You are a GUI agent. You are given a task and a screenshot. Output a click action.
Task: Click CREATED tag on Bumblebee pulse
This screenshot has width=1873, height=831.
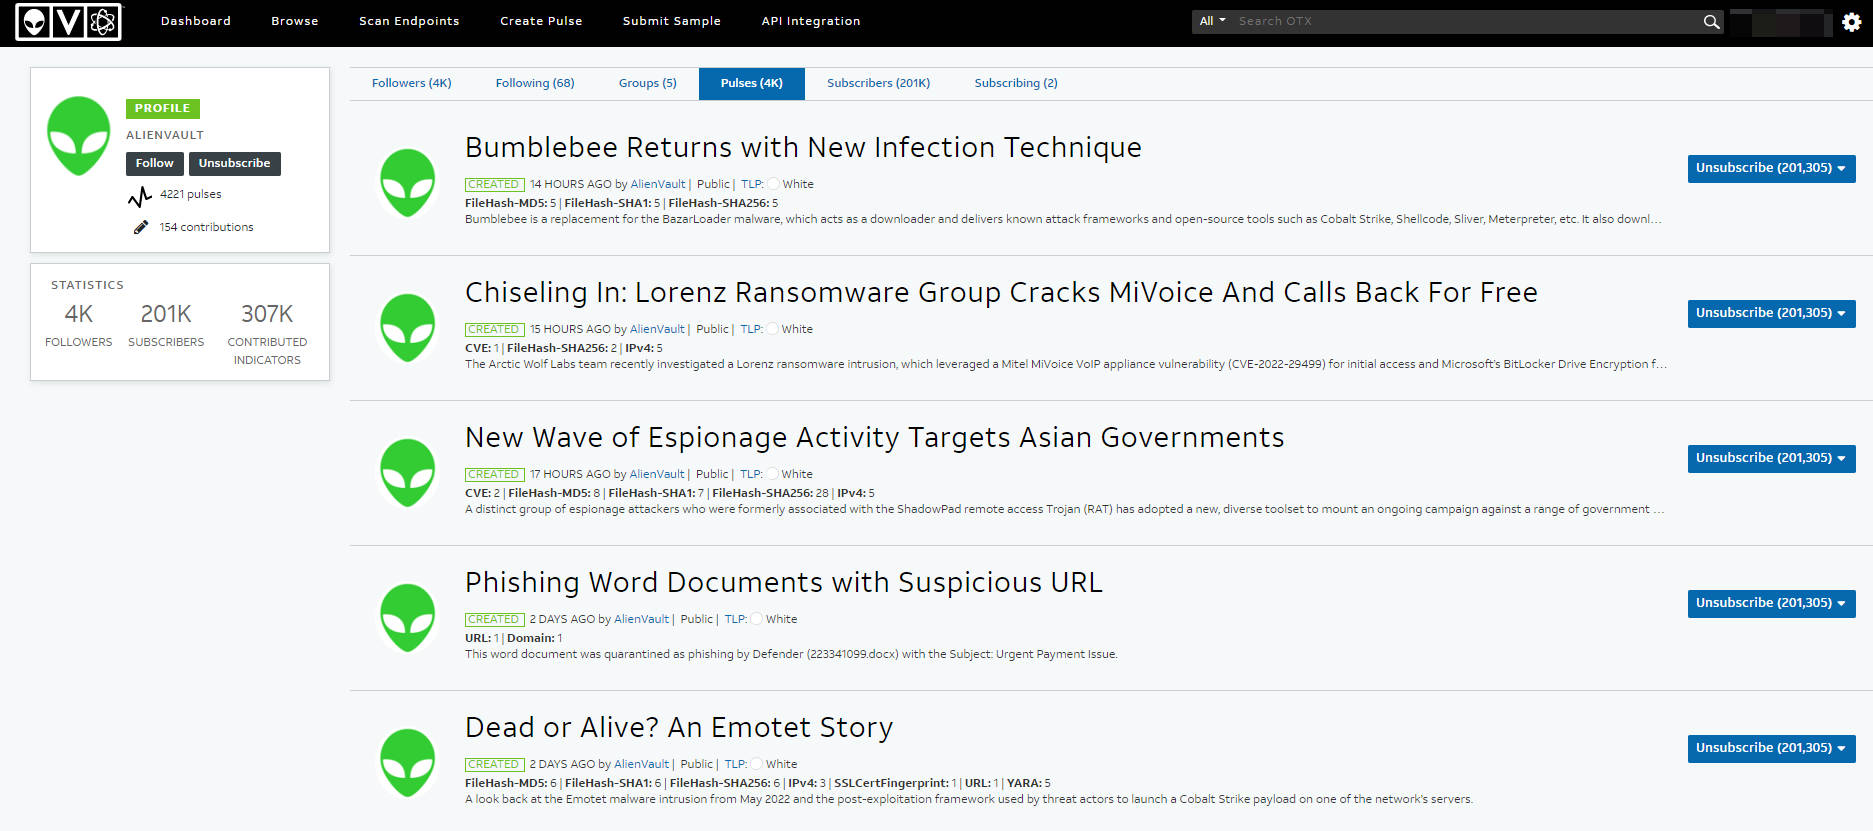coord(494,184)
